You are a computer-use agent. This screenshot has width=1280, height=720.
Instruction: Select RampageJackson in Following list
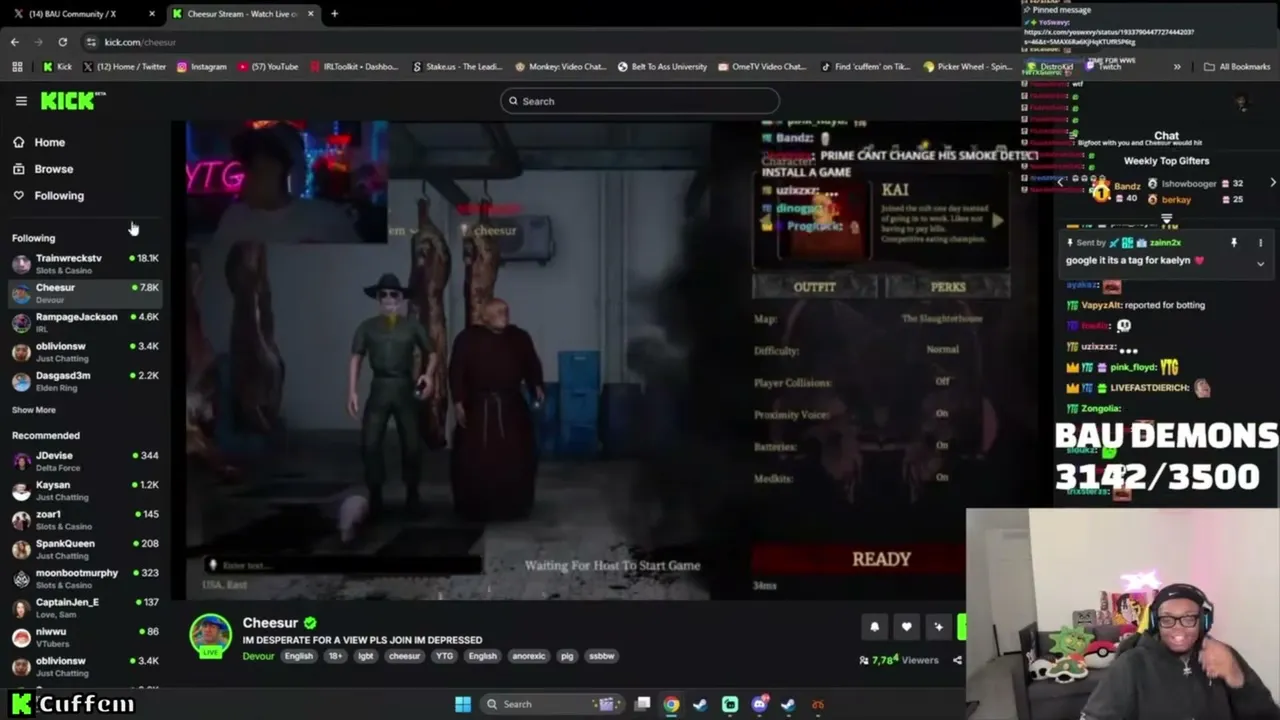pyautogui.click(x=85, y=322)
